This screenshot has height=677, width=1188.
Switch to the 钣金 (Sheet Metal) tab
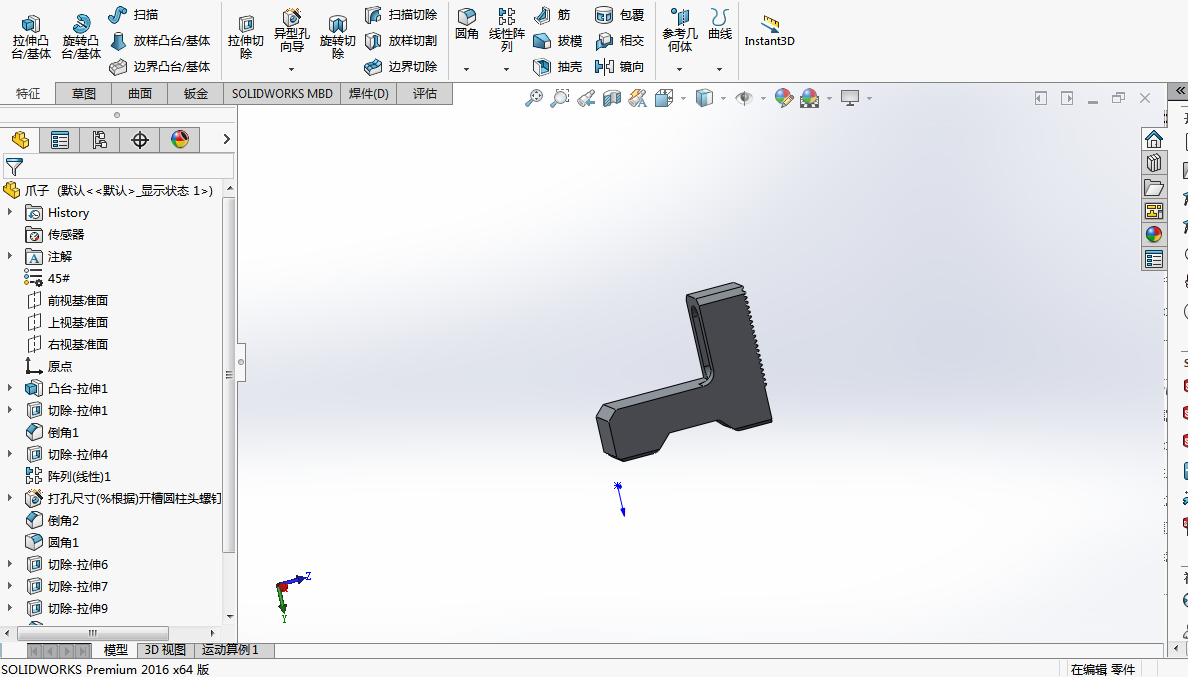coord(195,93)
